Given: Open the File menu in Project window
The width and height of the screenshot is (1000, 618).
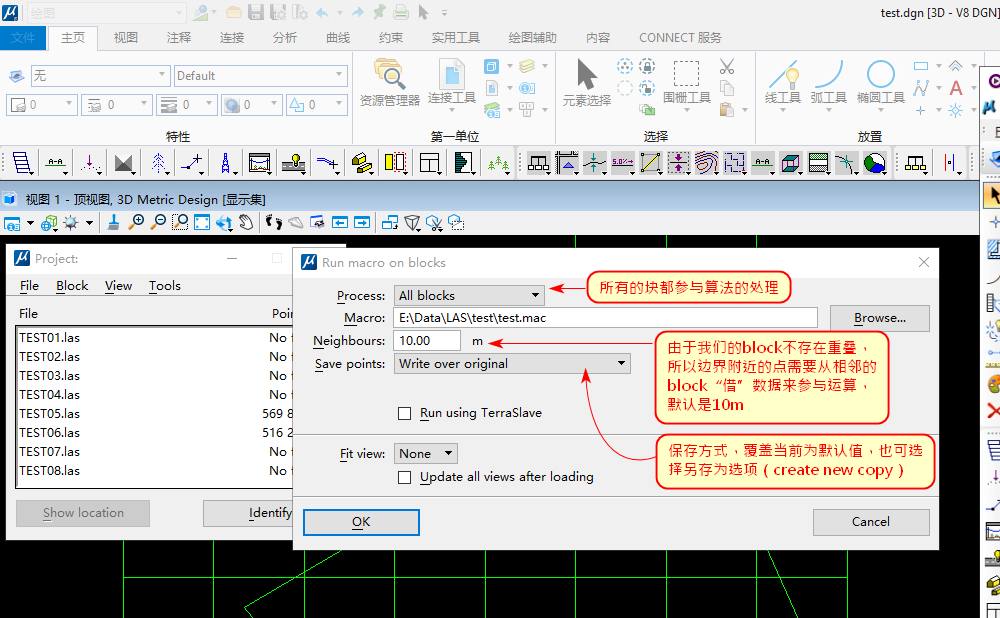Looking at the screenshot, I should (29, 286).
